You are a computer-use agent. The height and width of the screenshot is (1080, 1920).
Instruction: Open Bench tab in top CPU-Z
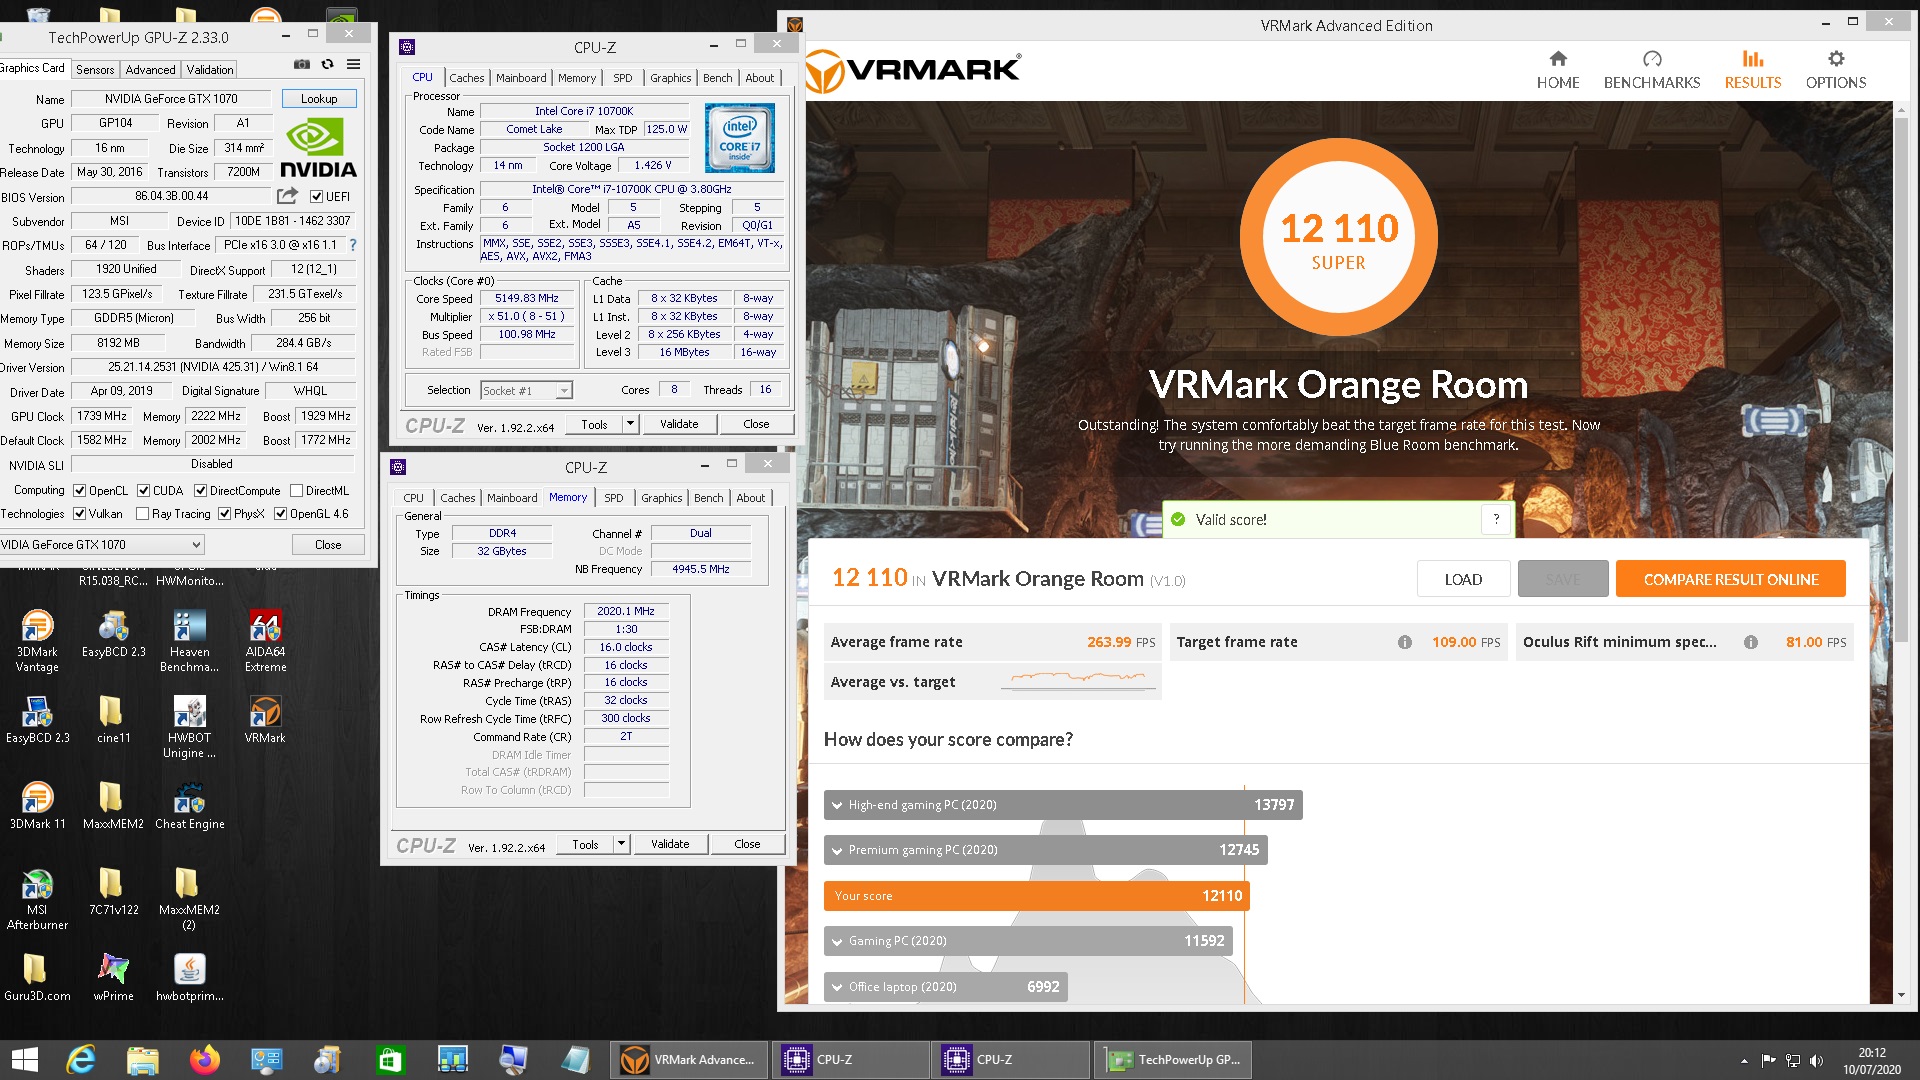coord(718,78)
